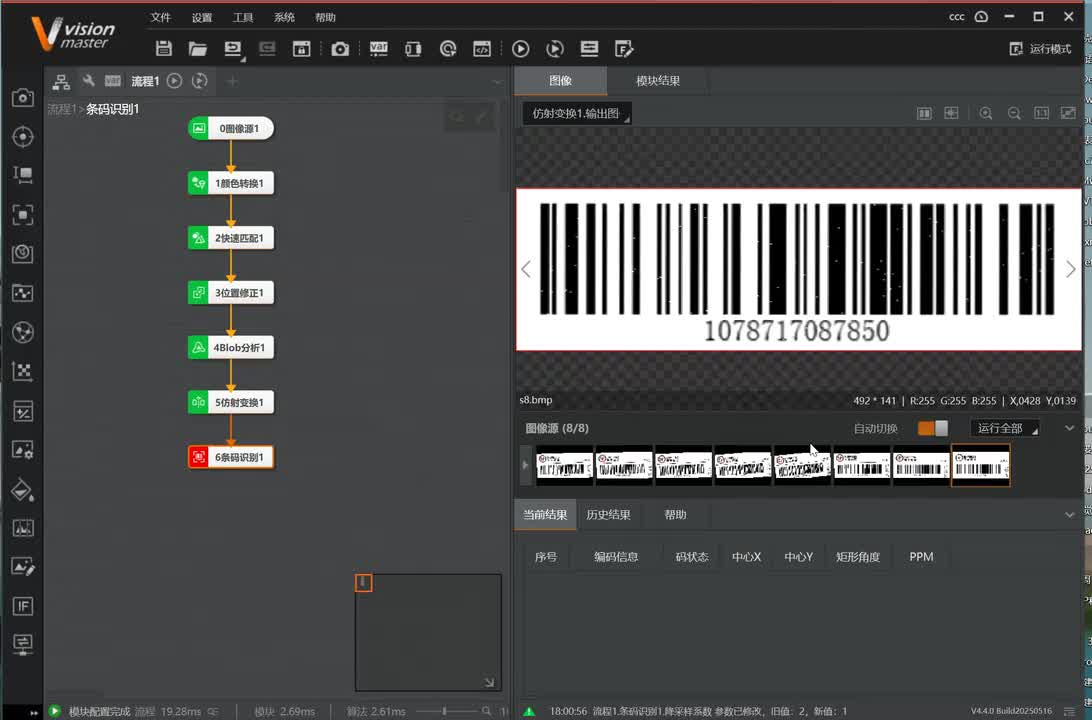
Task: Select the IF logic tools sidebar icon
Action: point(22,606)
